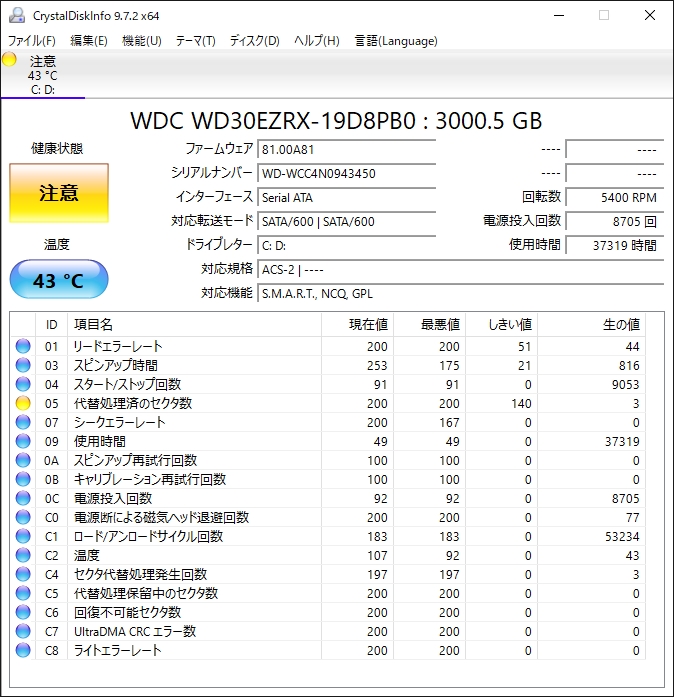Click the CrystalDiskInfo app icon in title bar
This screenshot has height=697, width=674.
[x=17, y=15]
